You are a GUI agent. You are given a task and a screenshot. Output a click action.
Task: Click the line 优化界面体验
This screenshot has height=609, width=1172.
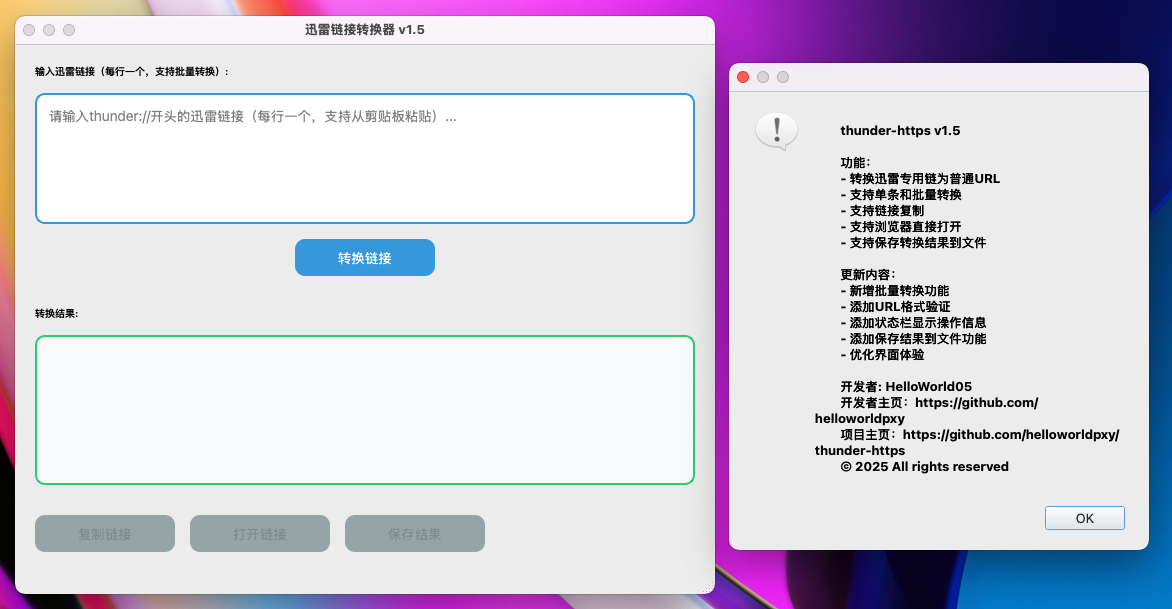(x=882, y=355)
